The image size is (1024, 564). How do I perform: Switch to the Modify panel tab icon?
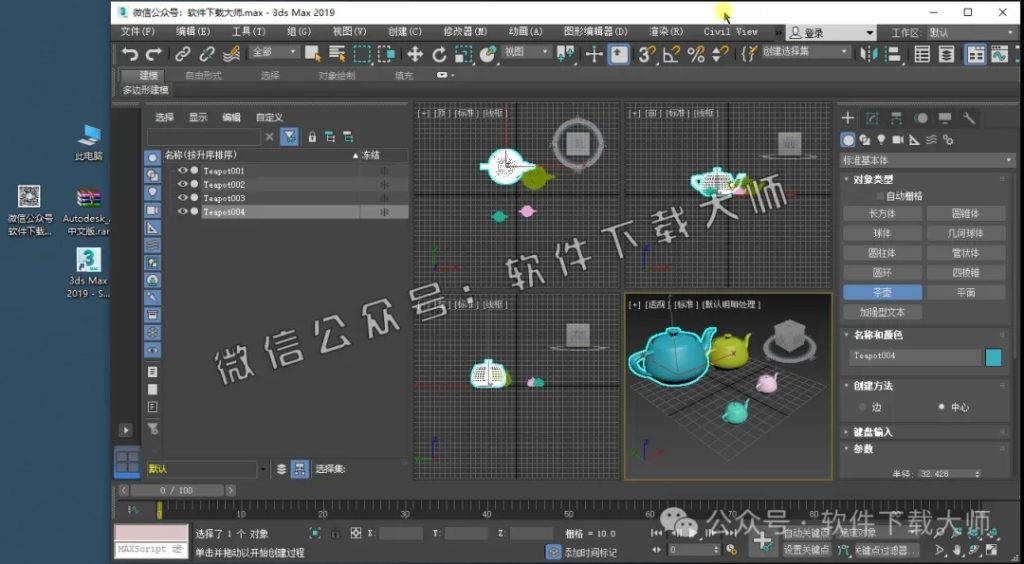click(872, 118)
